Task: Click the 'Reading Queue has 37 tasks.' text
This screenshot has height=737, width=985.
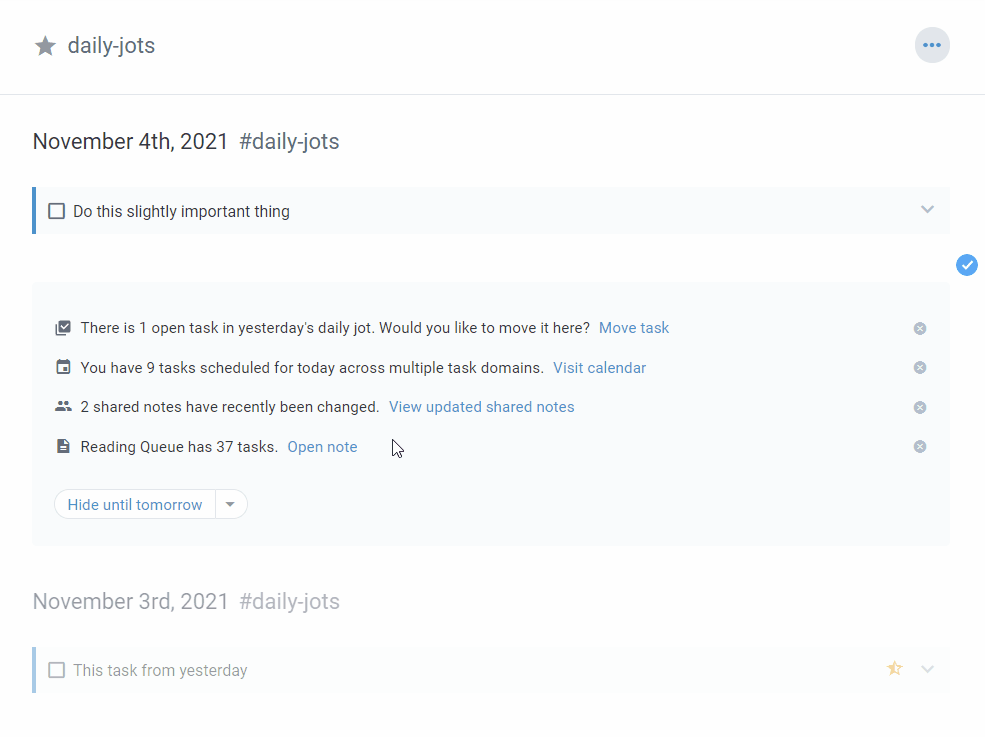Action: click(x=179, y=447)
